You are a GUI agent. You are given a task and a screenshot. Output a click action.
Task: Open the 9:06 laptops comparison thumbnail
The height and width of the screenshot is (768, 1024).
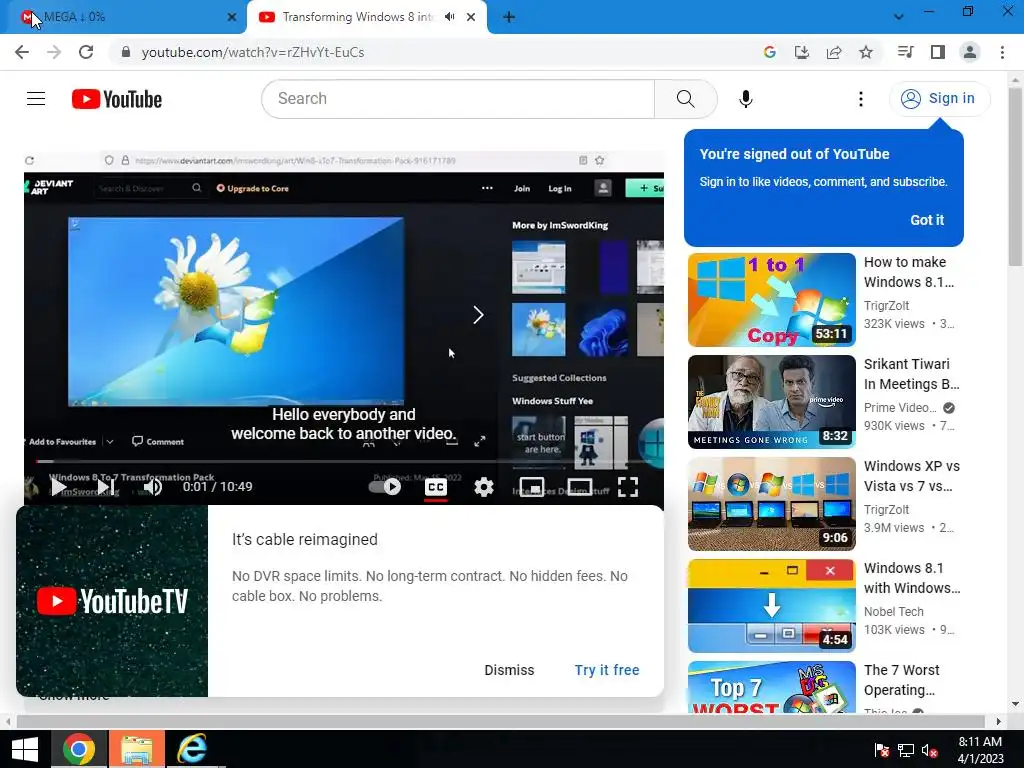tap(771, 504)
